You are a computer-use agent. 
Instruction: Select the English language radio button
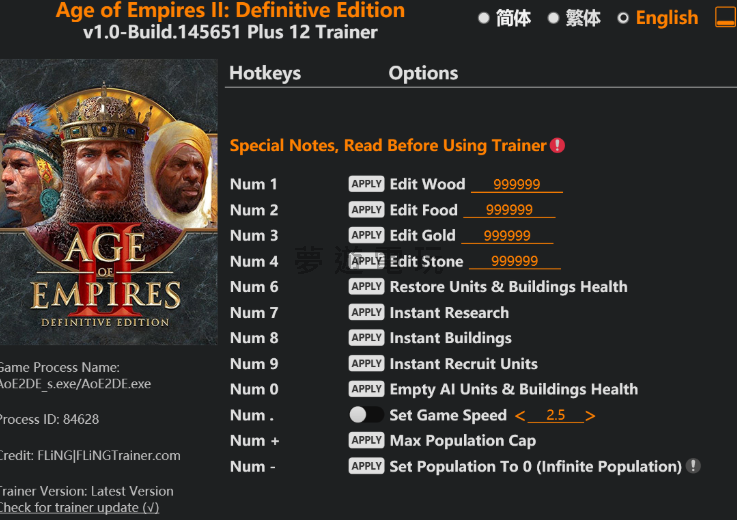coord(623,18)
